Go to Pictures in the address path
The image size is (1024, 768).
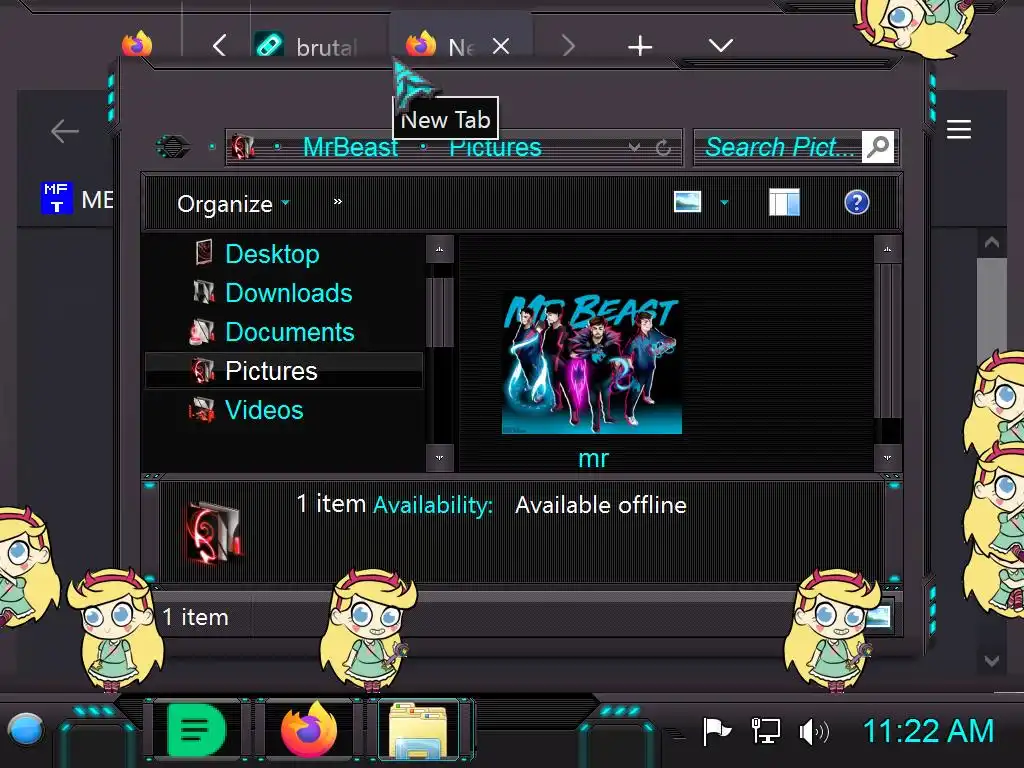(x=495, y=148)
